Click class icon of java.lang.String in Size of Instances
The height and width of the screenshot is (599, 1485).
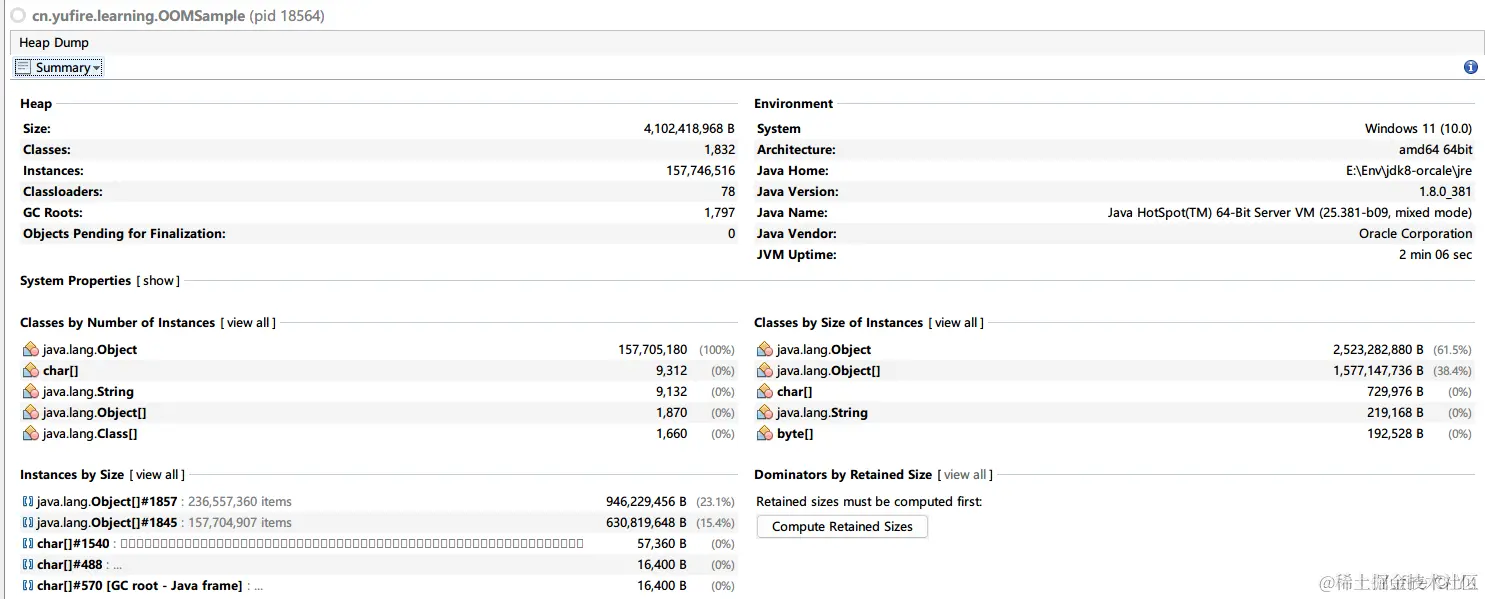[765, 413]
